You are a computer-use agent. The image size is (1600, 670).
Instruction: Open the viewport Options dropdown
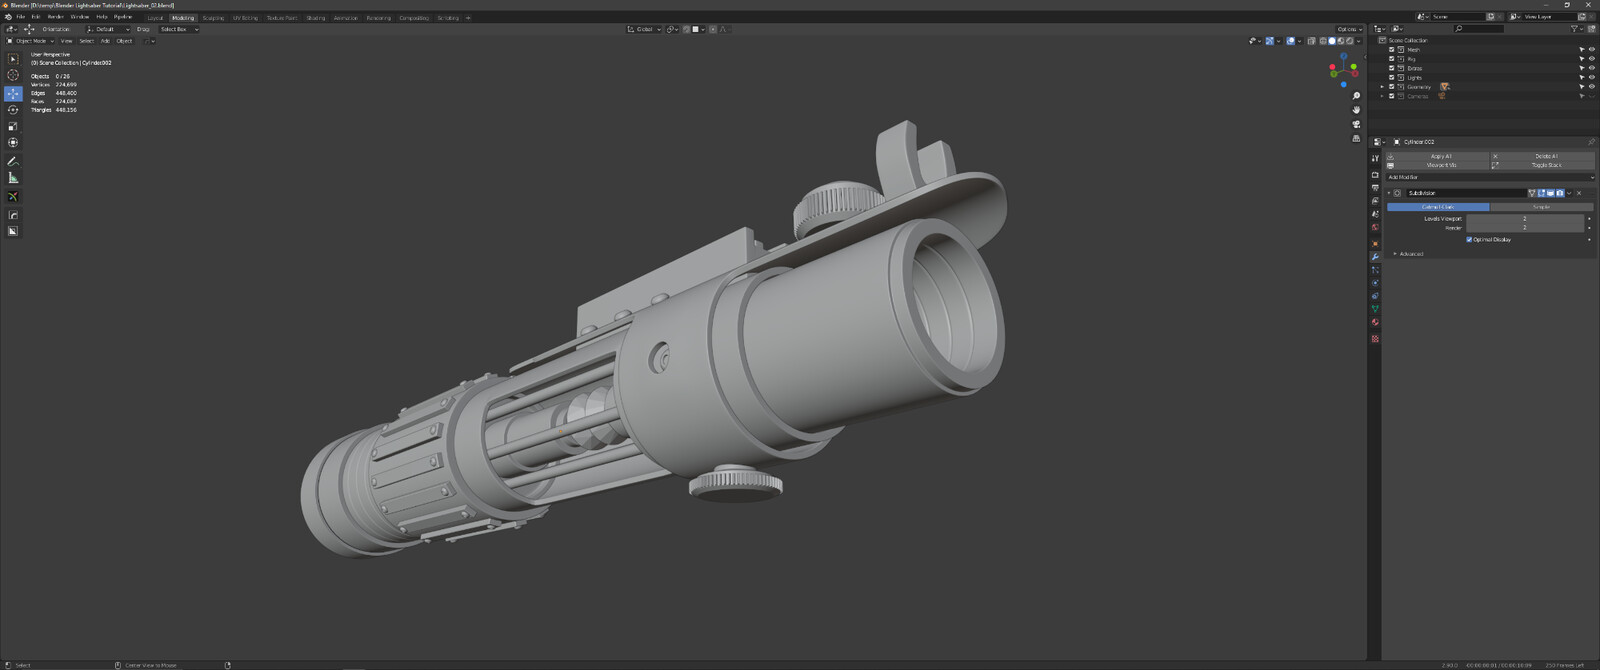pos(1349,29)
